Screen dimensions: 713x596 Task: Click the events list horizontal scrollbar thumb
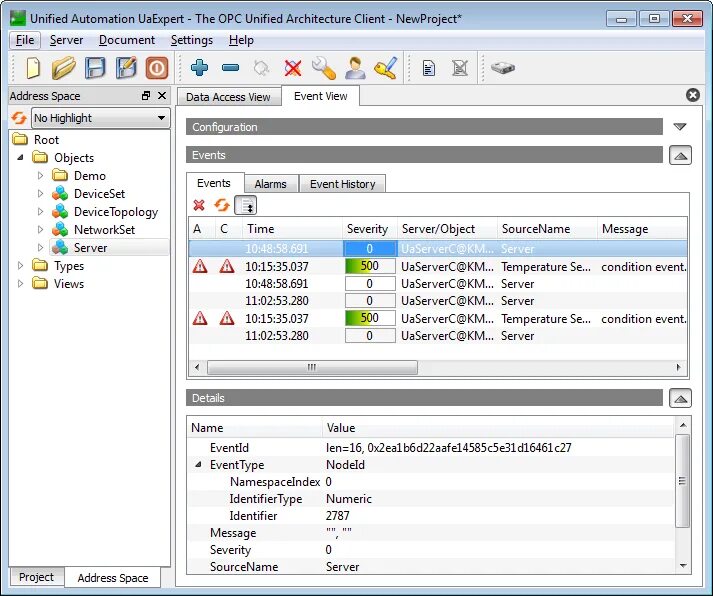click(312, 367)
